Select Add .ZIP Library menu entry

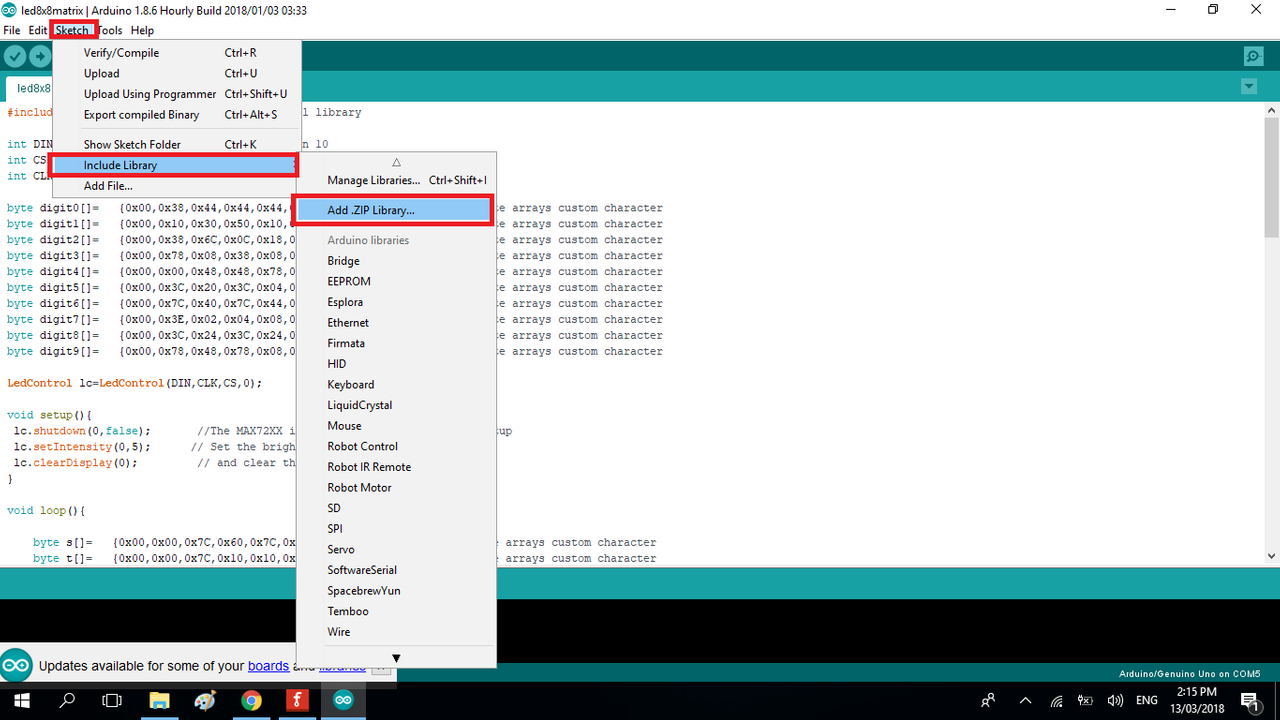click(371, 210)
